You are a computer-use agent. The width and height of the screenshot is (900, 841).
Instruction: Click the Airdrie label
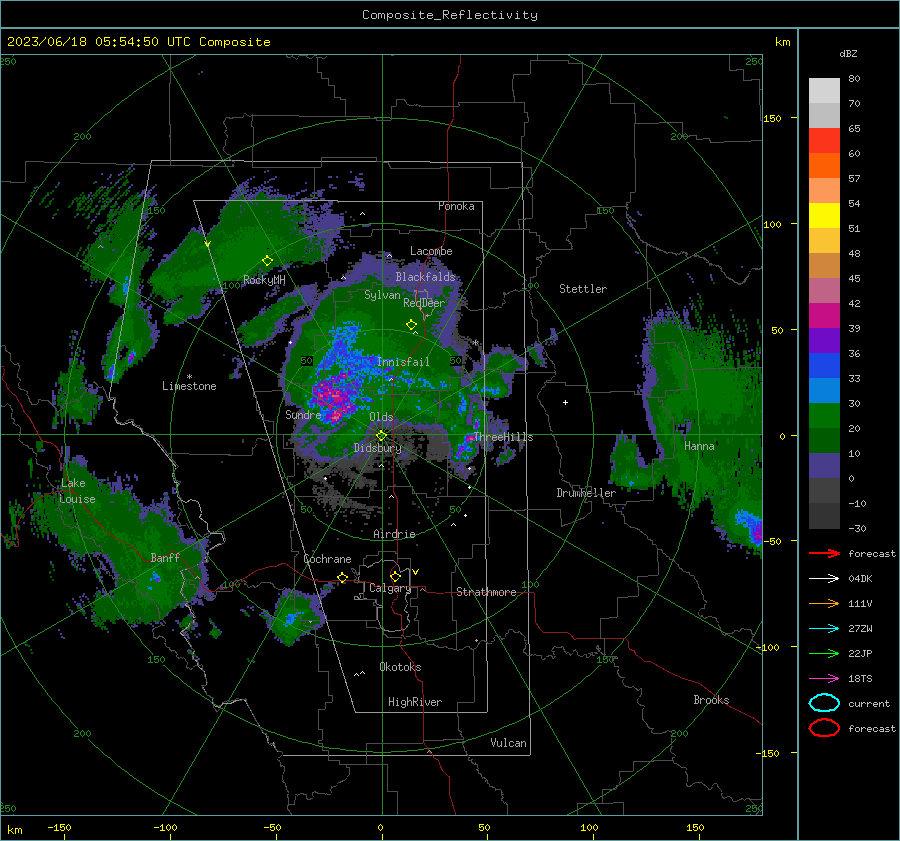point(394,534)
